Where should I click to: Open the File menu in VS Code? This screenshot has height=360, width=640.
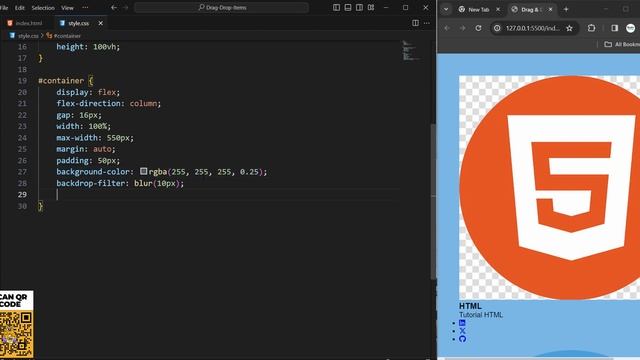pos(4,8)
